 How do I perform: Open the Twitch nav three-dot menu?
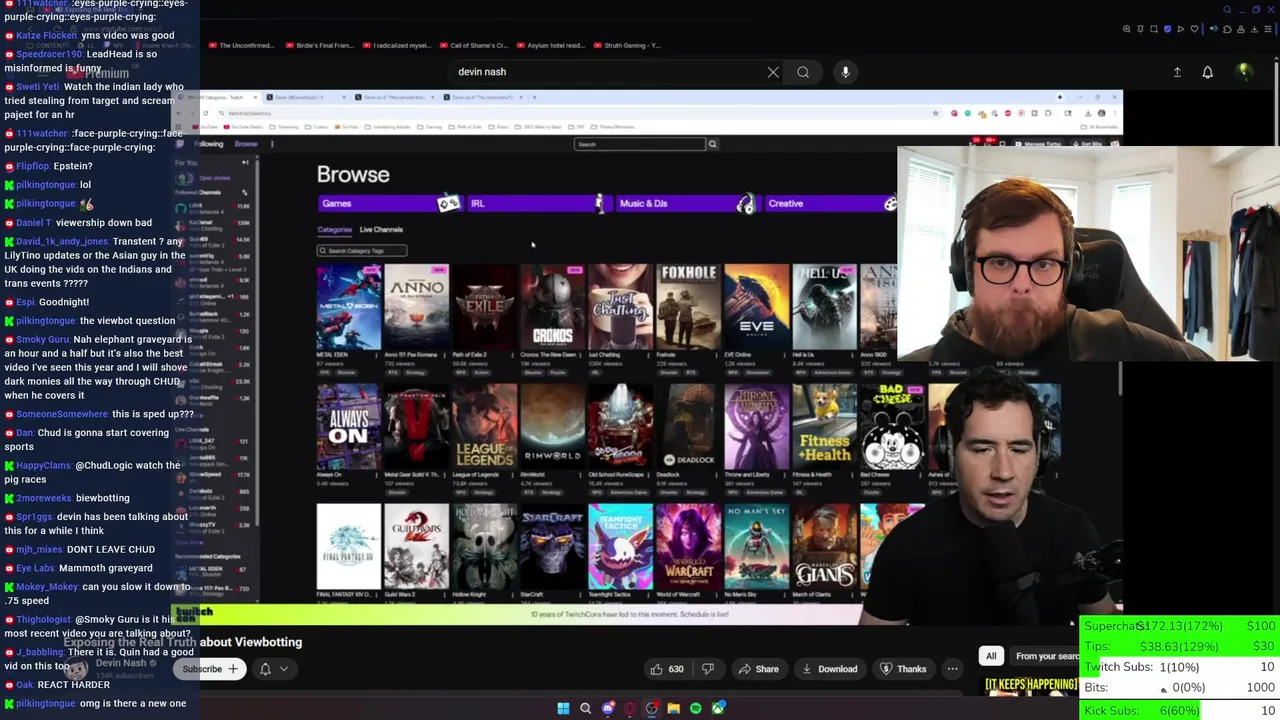272,144
